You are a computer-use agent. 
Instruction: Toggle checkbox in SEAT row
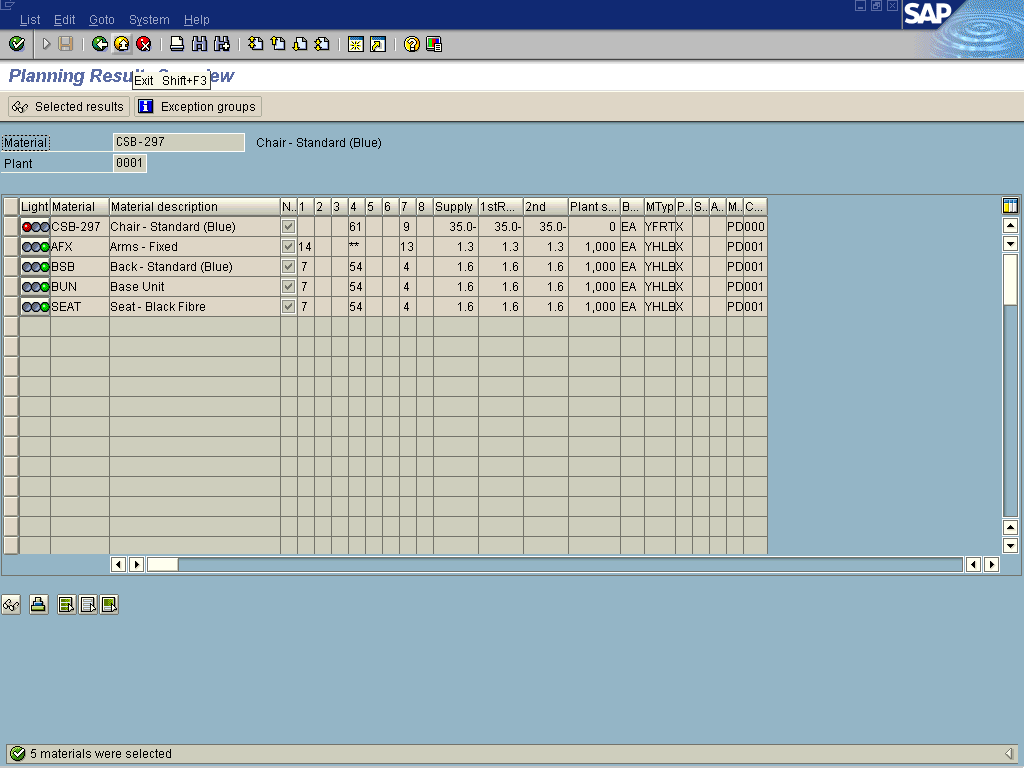288,306
